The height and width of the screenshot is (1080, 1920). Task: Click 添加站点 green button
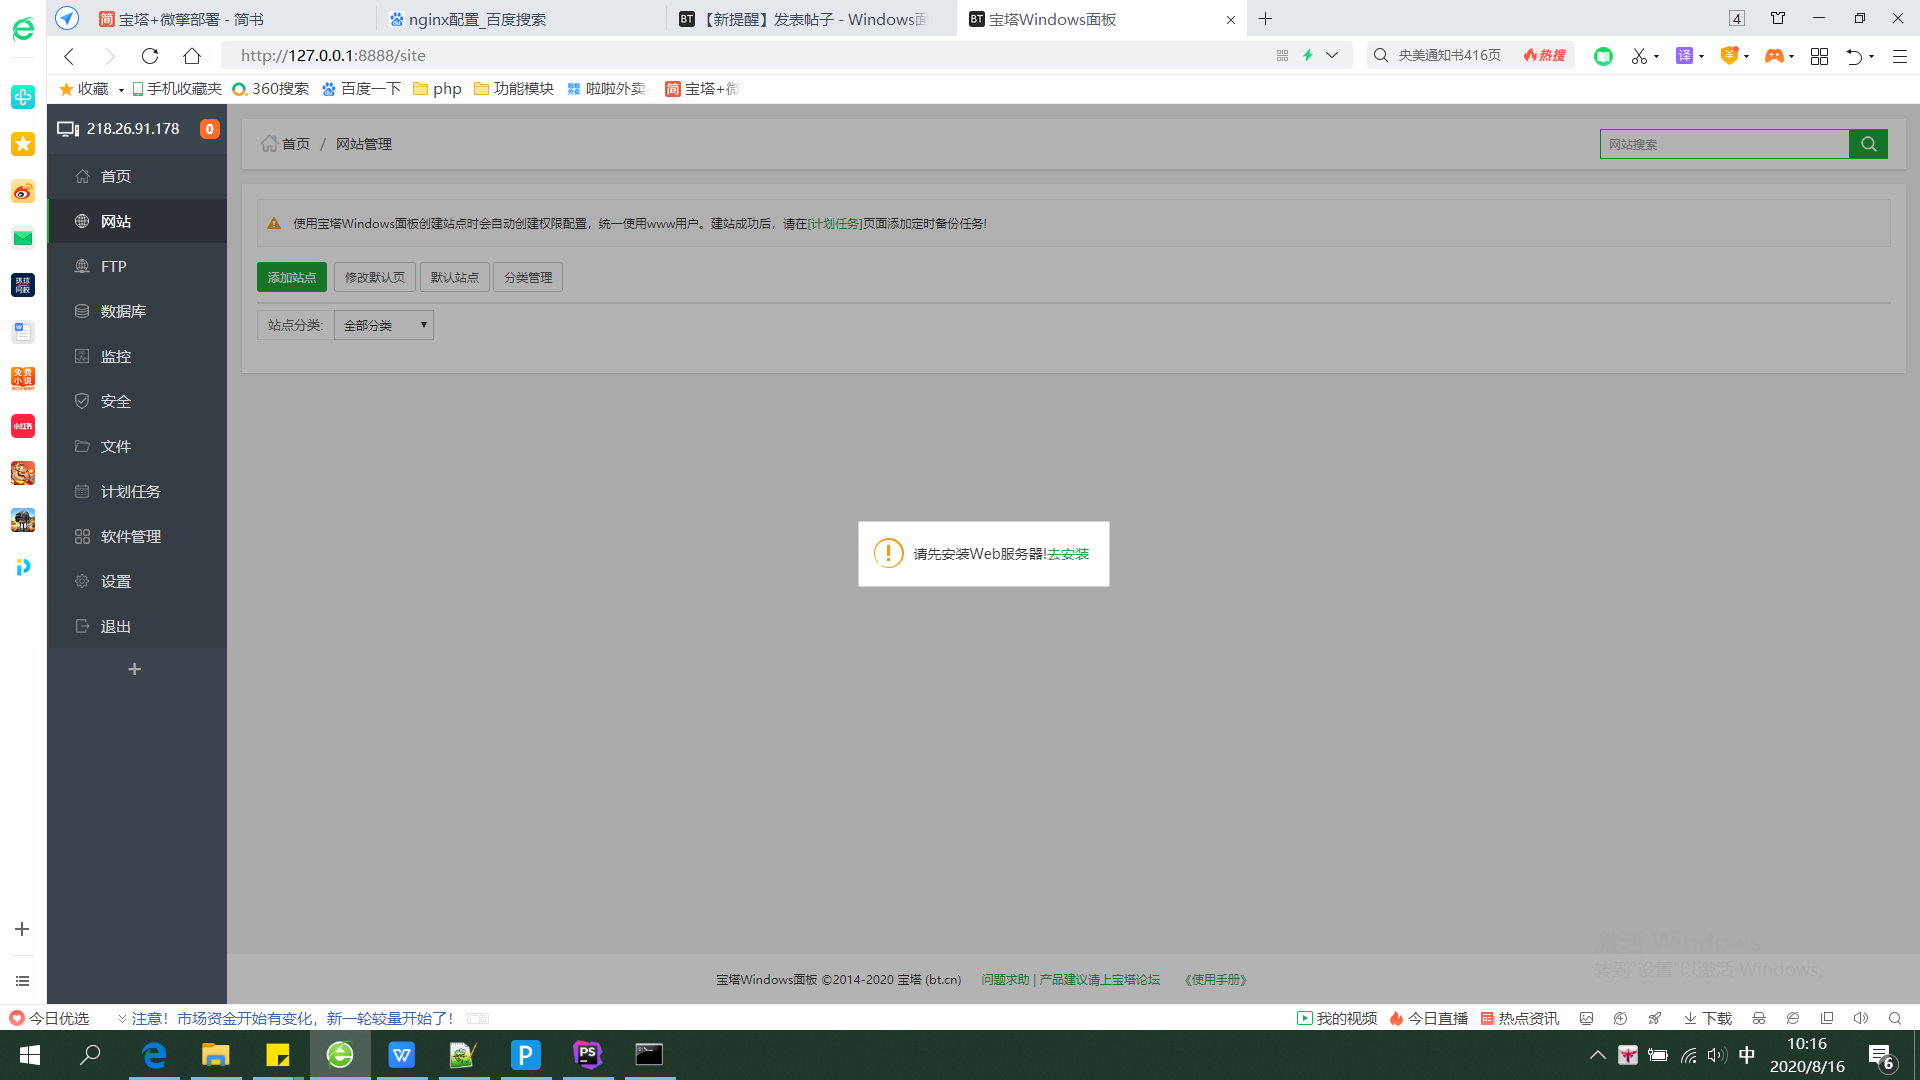pyautogui.click(x=292, y=277)
